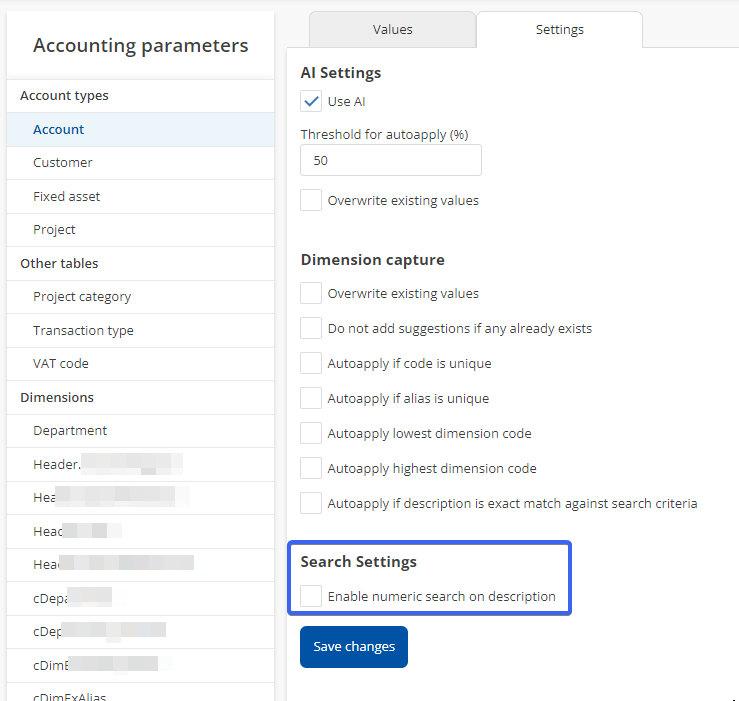Check Autoapply highest dimension code
The width and height of the screenshot is (739, 701).
click(311, 468)
